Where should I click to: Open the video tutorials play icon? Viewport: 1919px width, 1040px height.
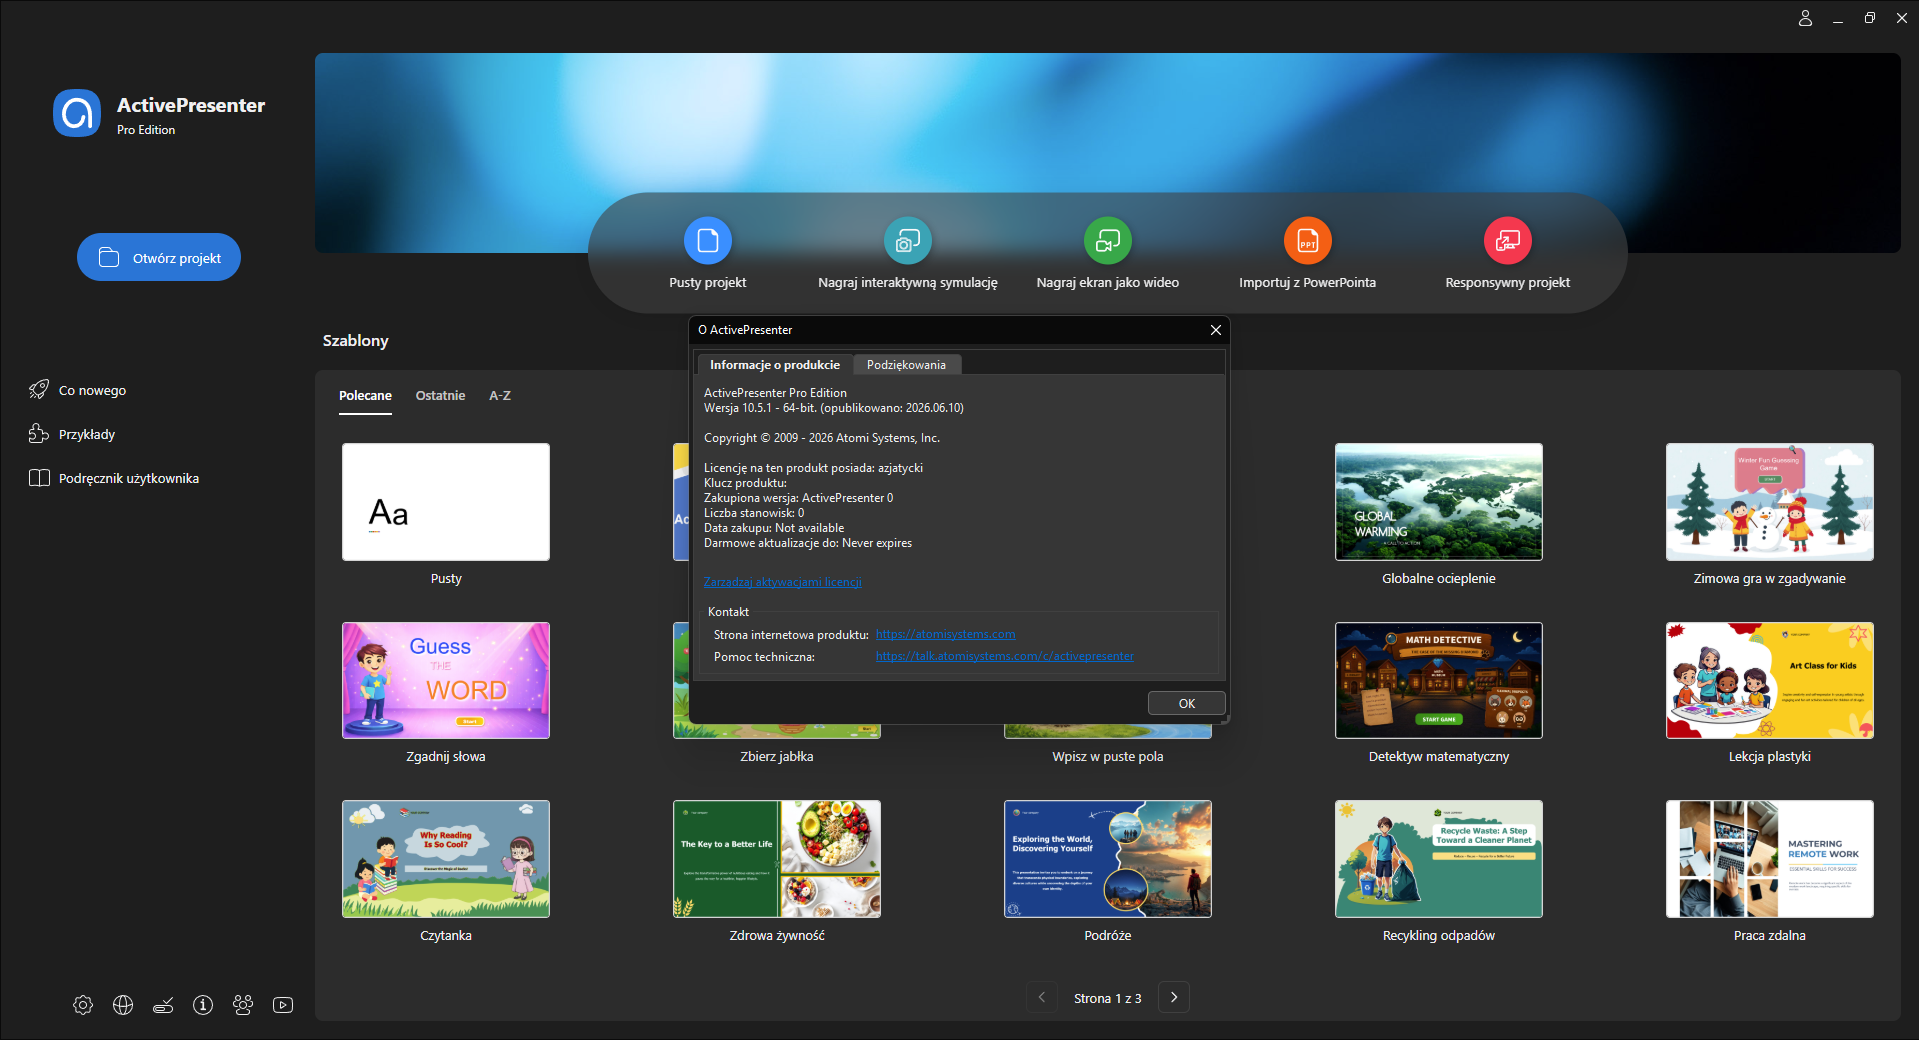[283, 1005]
